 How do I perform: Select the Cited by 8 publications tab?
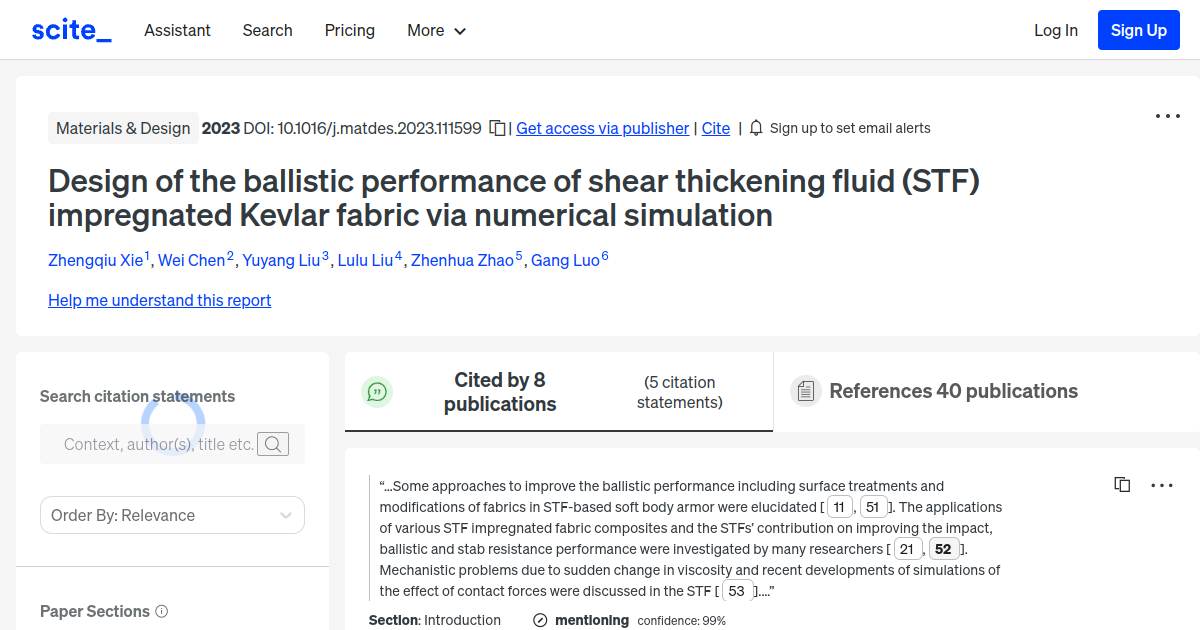[x=500, y=392]
